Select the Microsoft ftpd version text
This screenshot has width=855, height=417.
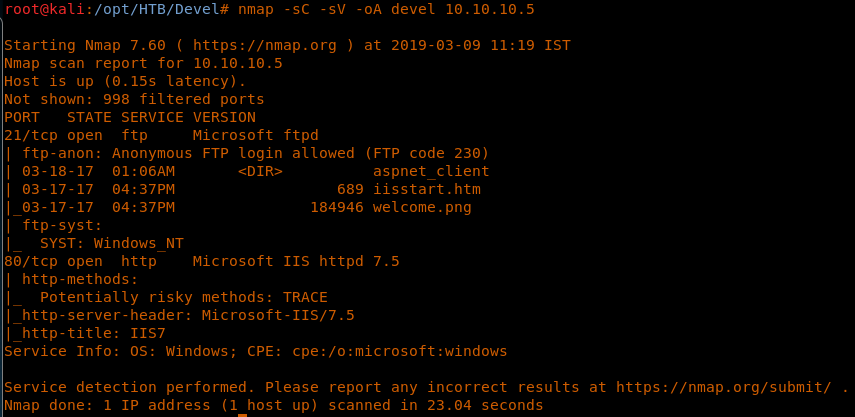coord(255,135)
